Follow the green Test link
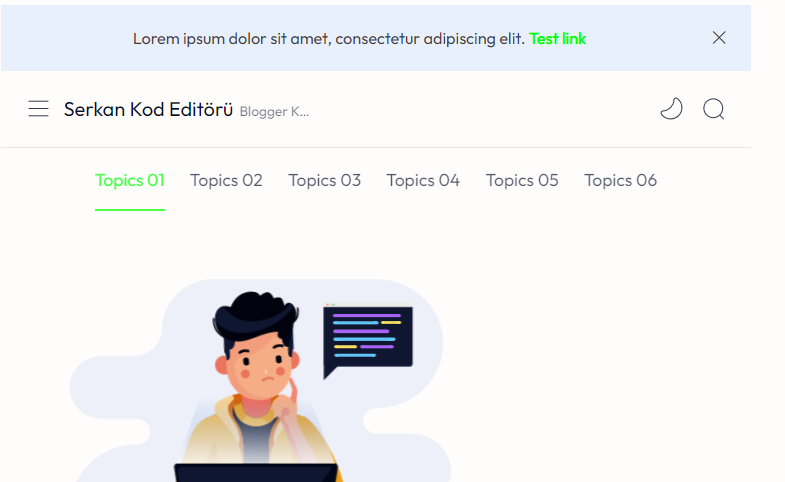785x482 pixels. coord(557,39)
